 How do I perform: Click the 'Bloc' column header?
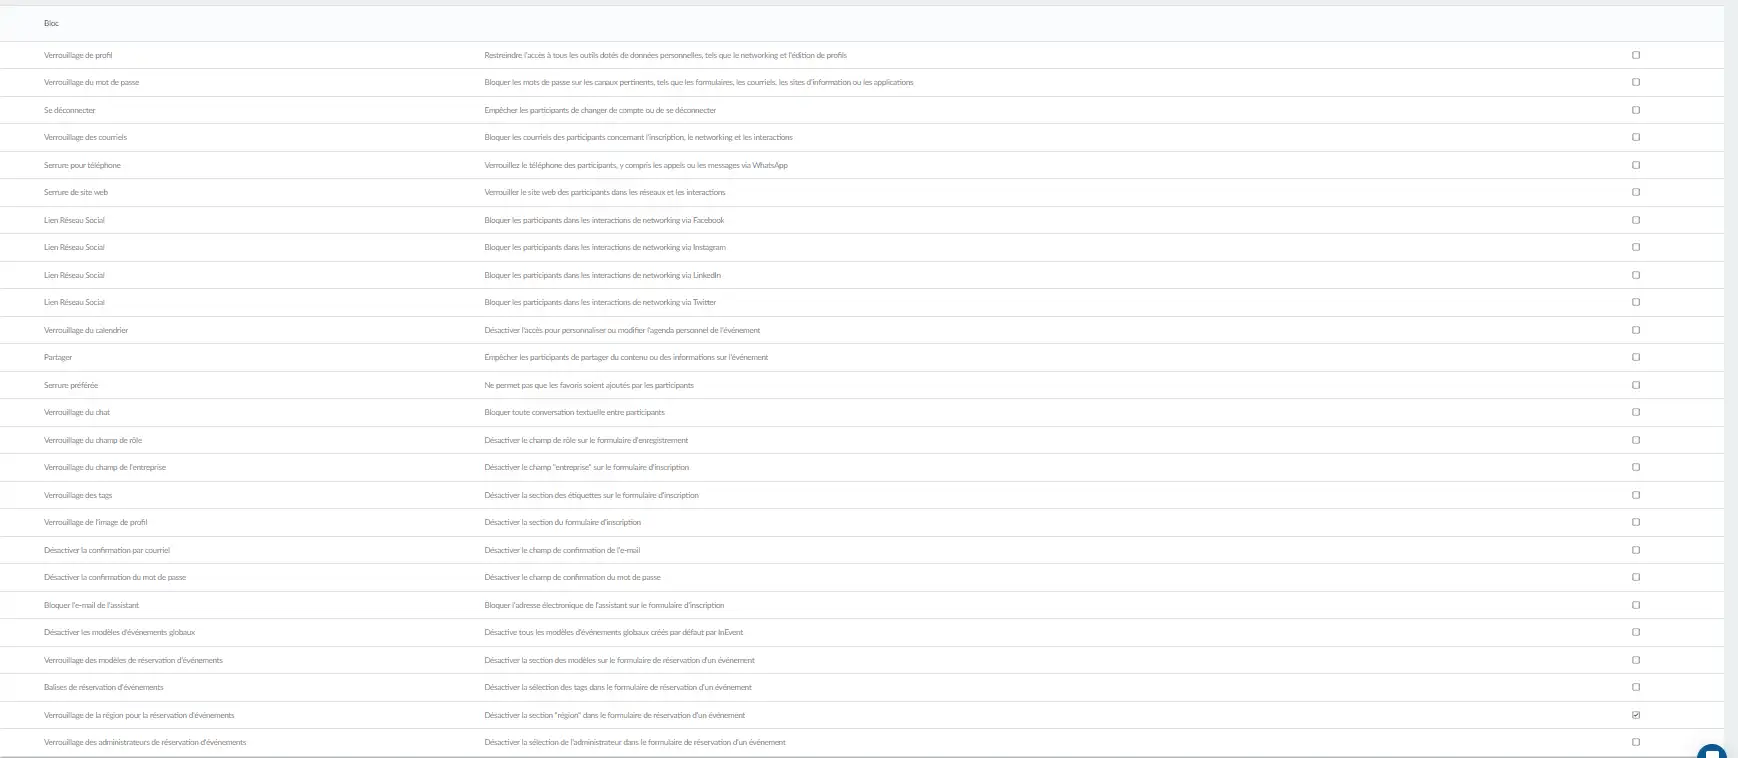click(x=51, y=23)
